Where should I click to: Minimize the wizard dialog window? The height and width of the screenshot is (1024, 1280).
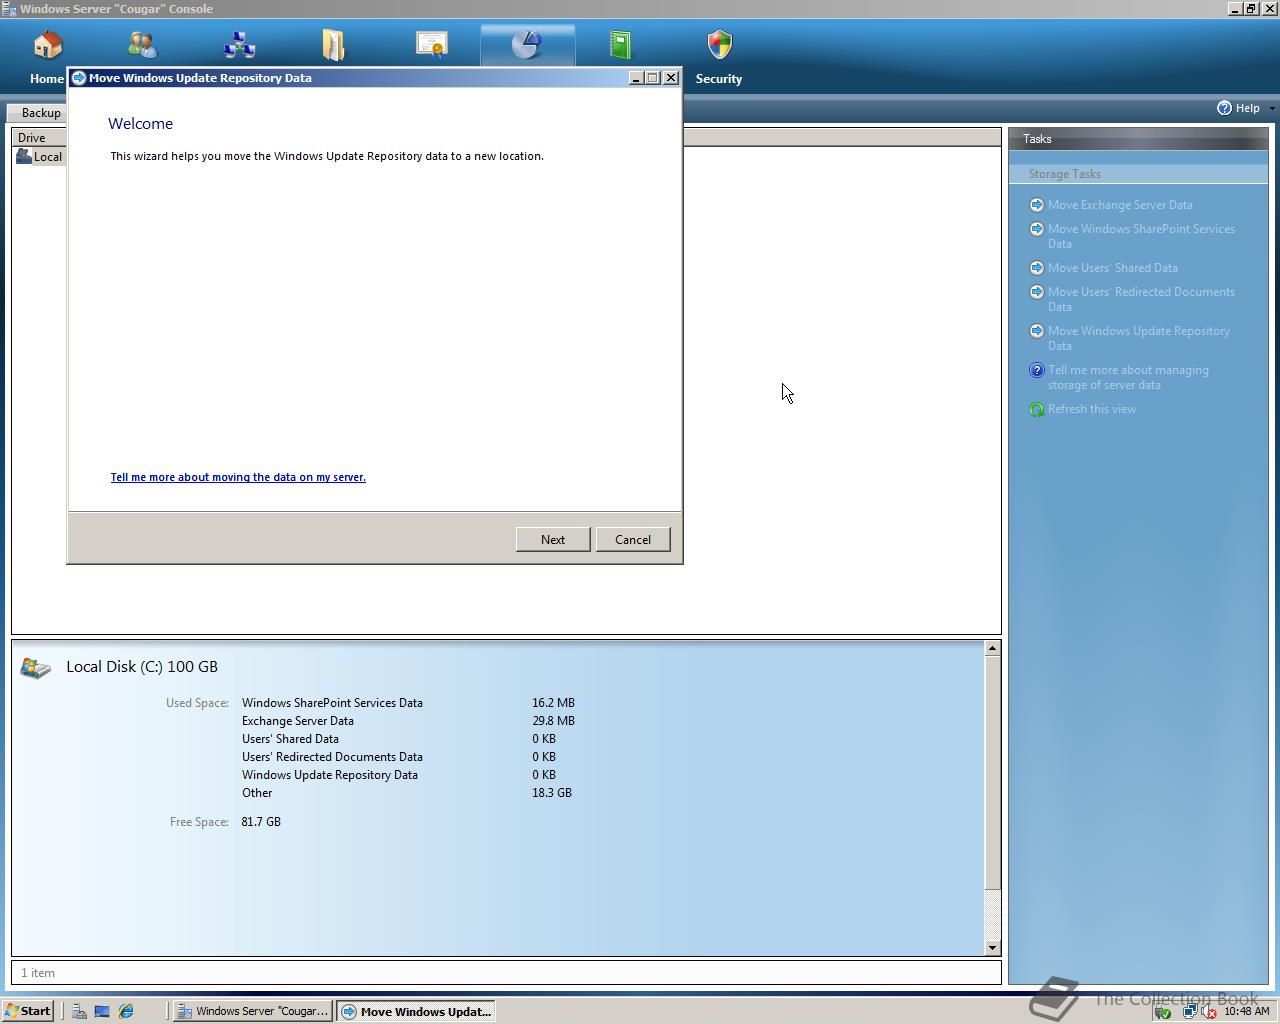[x=636, y=78]
